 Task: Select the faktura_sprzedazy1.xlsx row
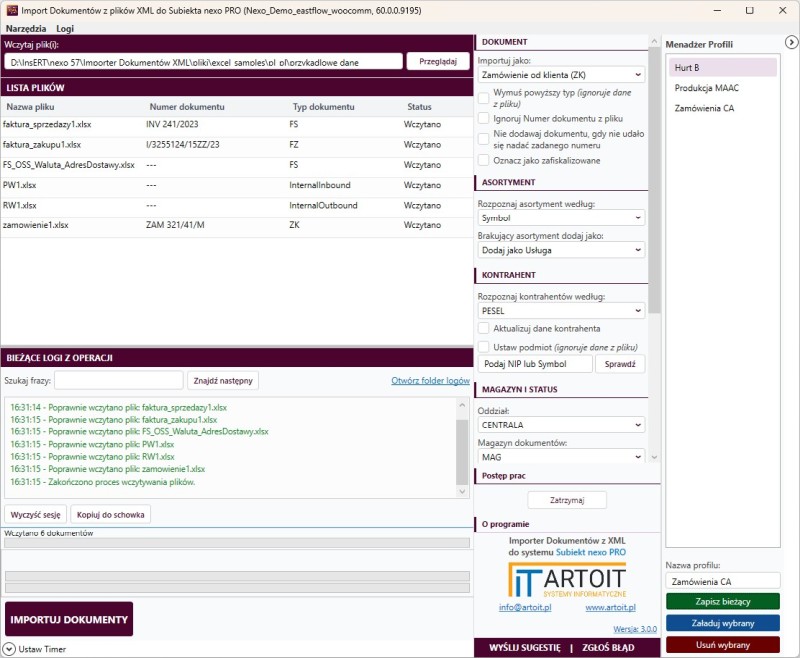pos(237,124)
